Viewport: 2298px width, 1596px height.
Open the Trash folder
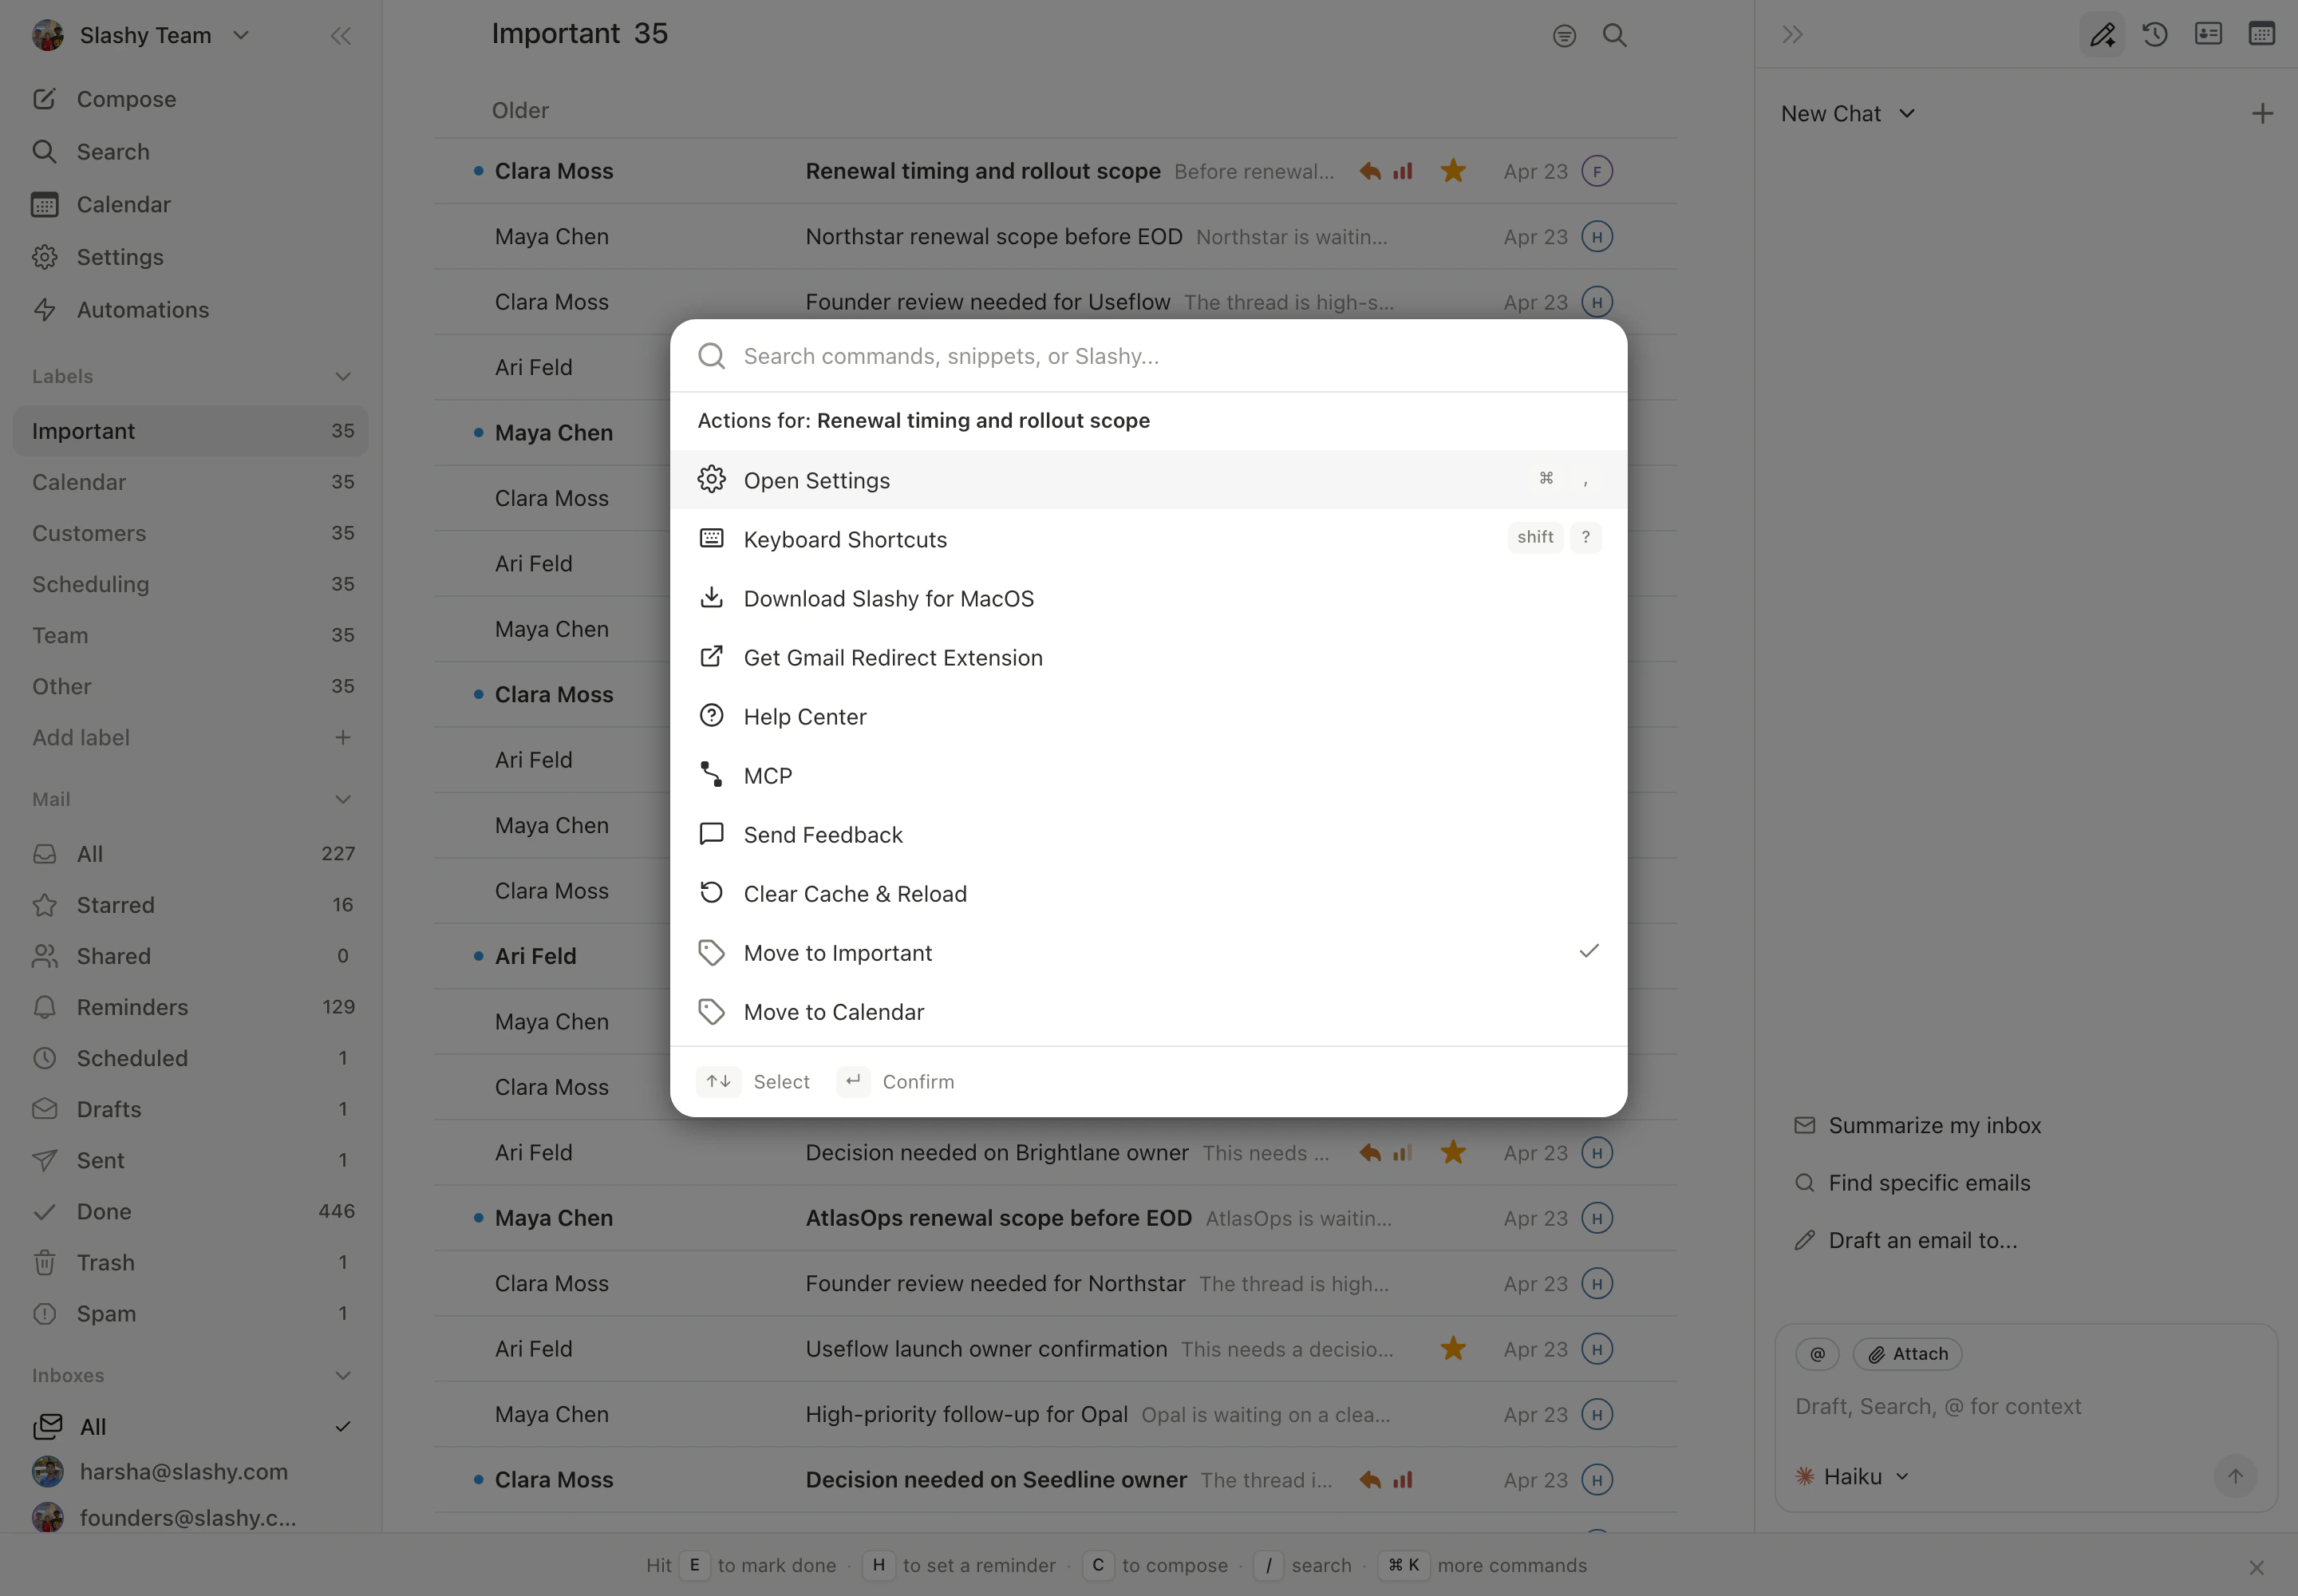click(x=191, y=1263)
